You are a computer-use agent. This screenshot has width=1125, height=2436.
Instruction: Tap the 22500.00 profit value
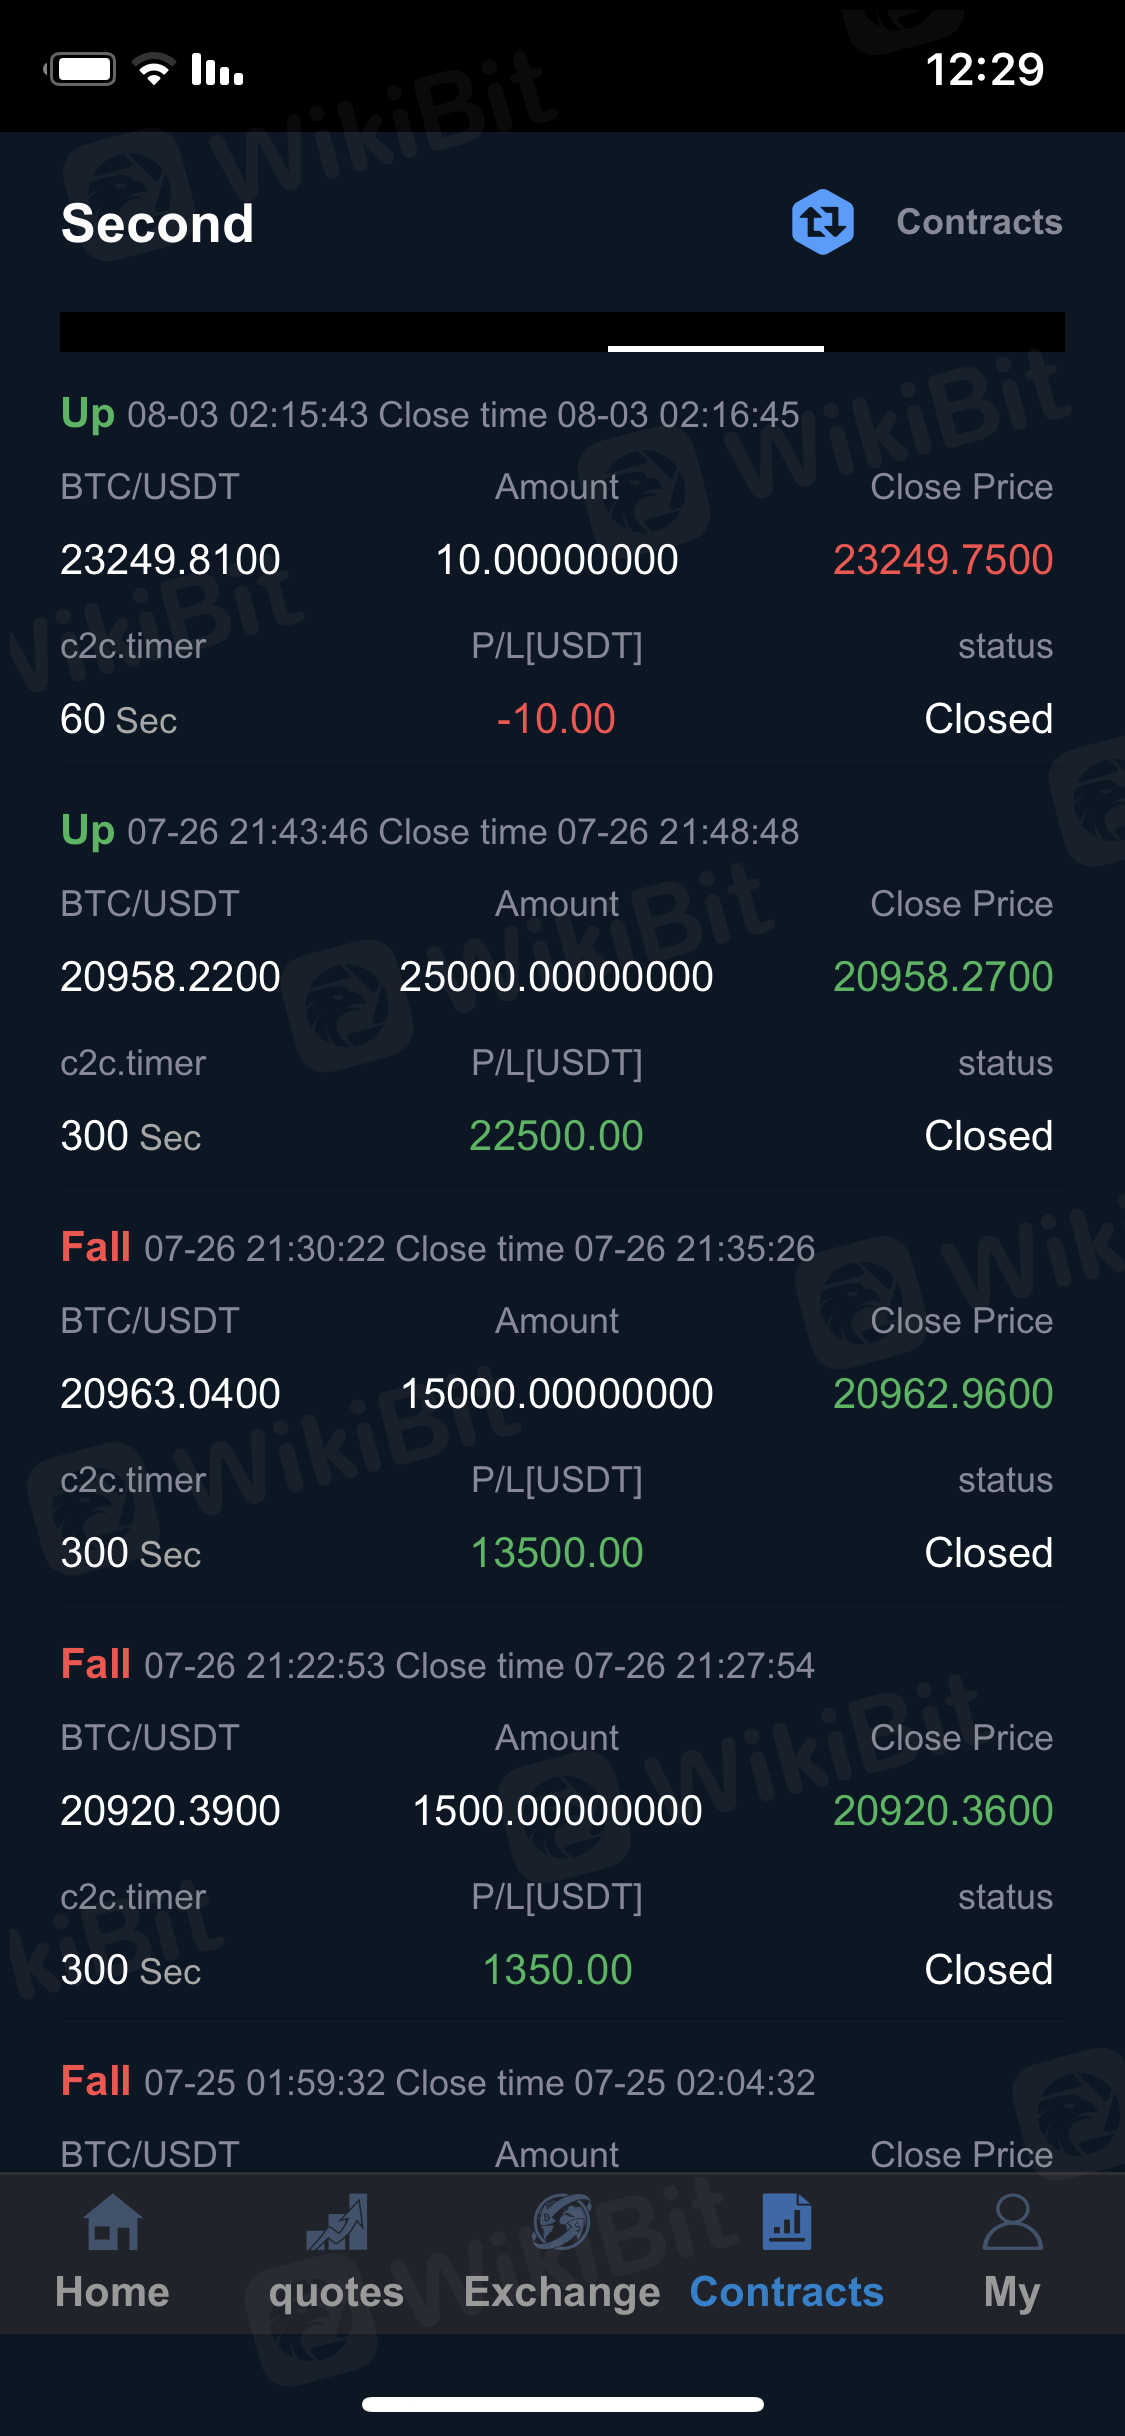[556, 1136]
